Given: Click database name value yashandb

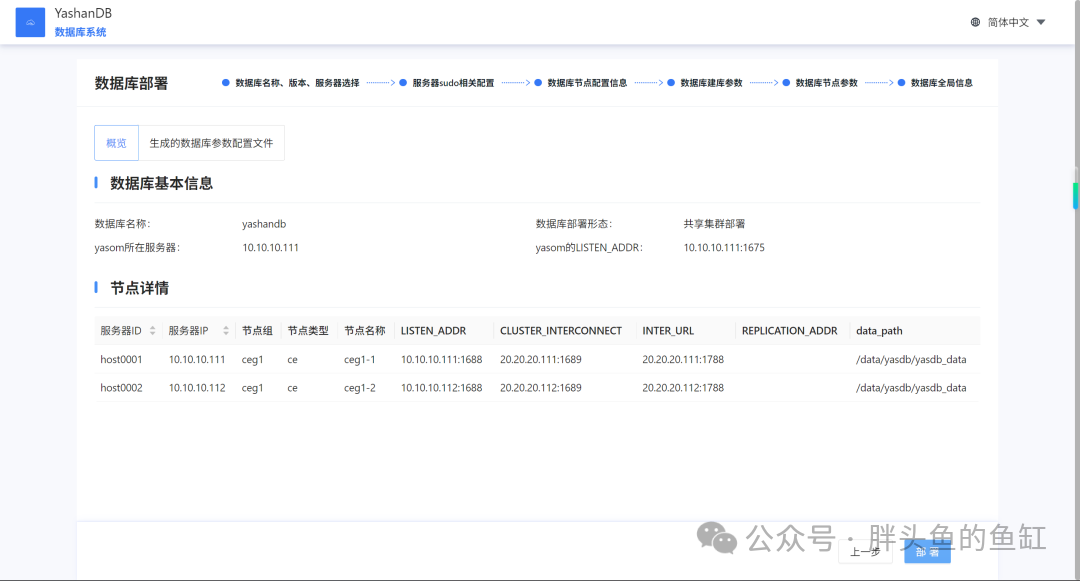Looking at the screenshot, I should 264,224.
